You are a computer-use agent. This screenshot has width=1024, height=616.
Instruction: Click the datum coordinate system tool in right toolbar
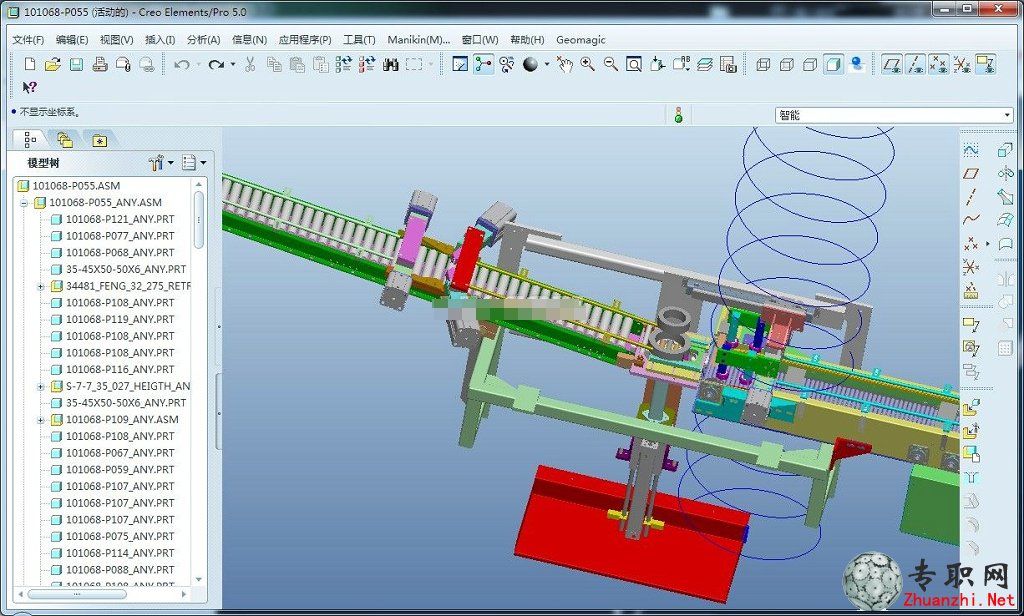(971, 267)
